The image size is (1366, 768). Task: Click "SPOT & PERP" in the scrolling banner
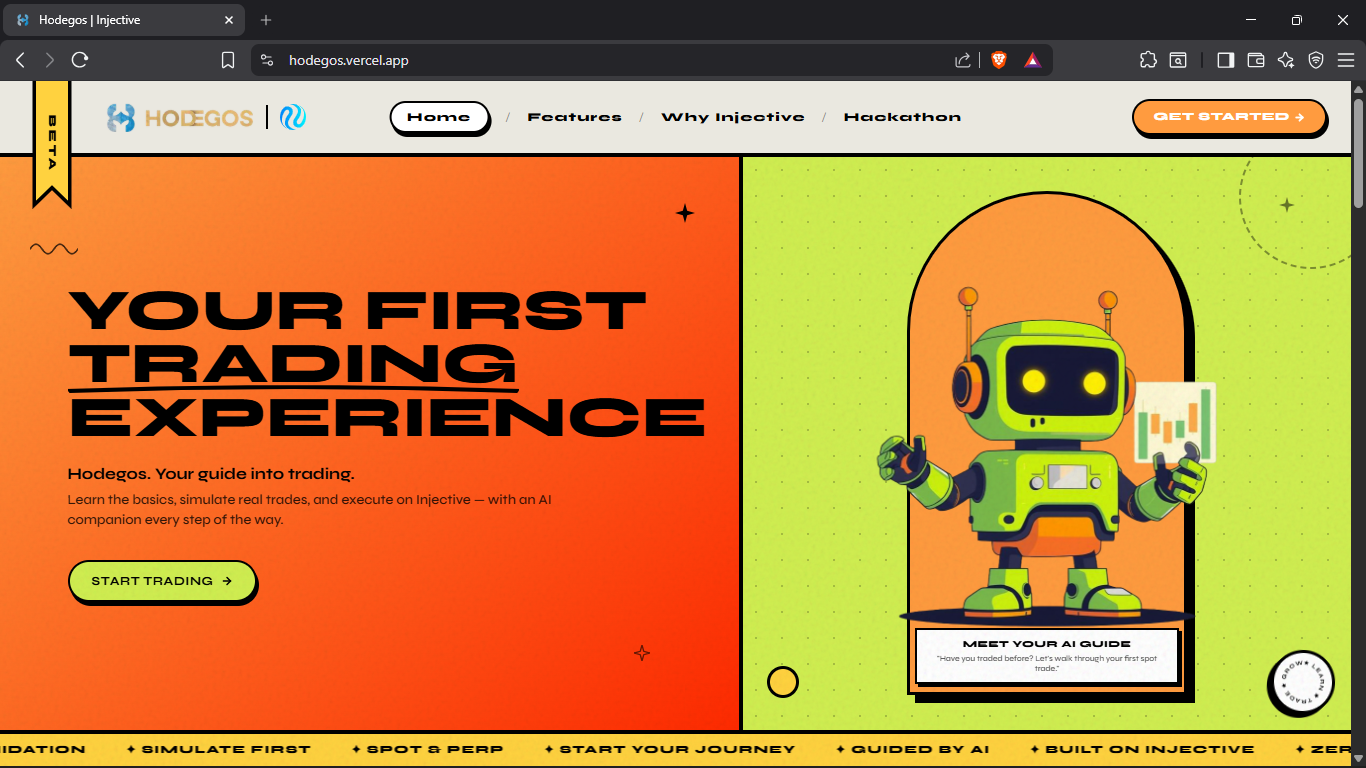click(x=435, y=749)
